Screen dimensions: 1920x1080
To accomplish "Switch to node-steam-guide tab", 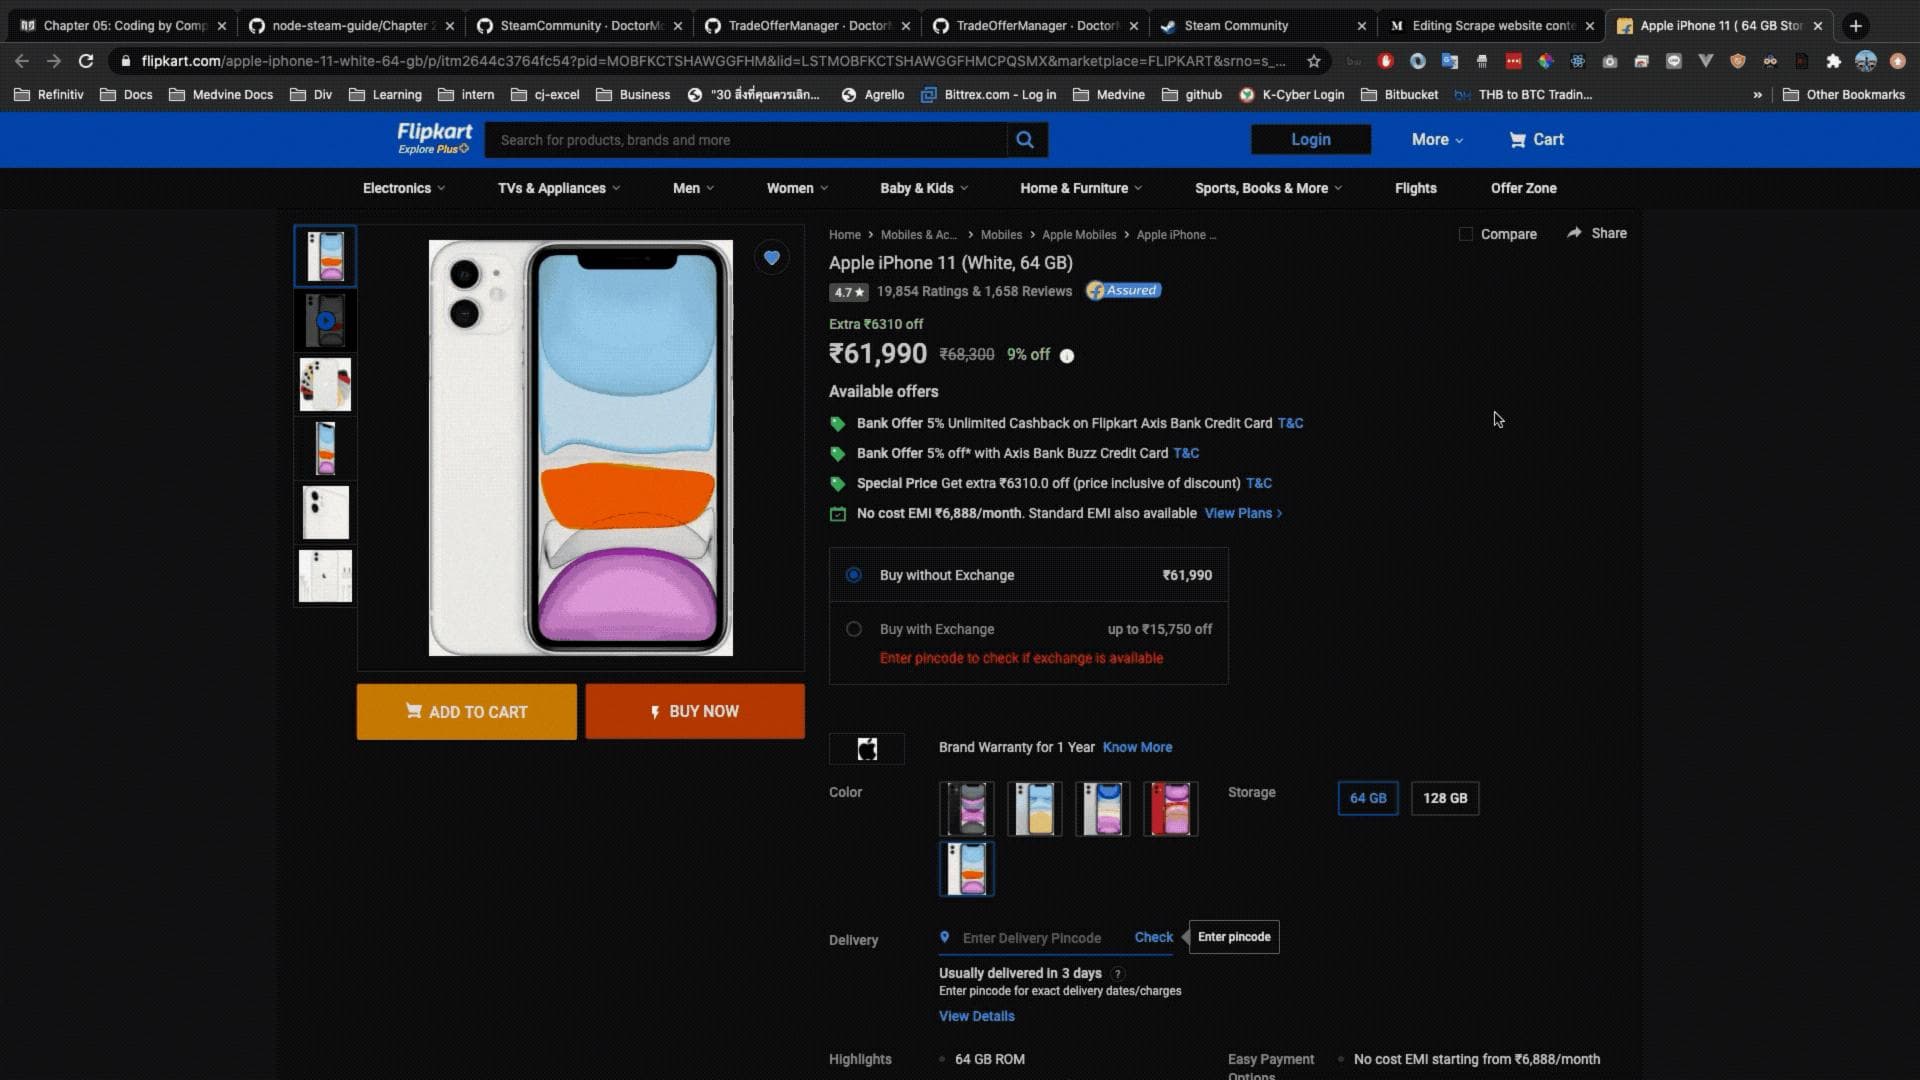I will pyautogui.click(x=351, y=26).
